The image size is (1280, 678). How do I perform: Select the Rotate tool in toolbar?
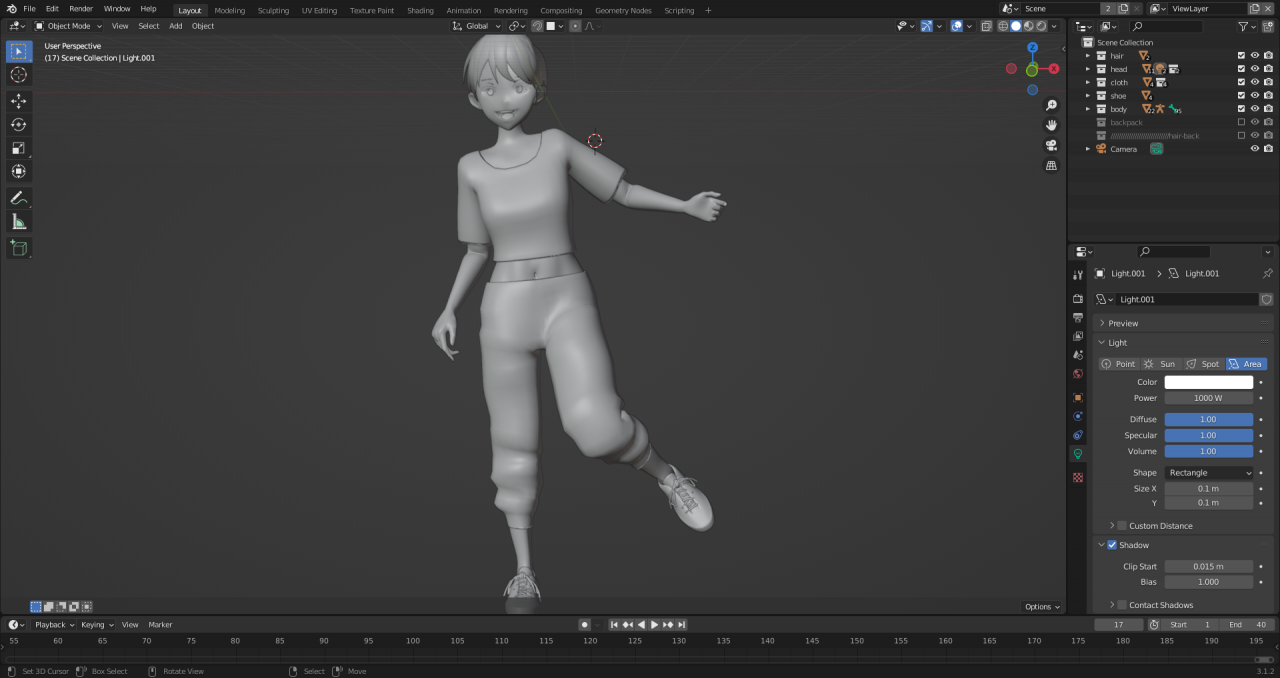(x=18, y=125)
